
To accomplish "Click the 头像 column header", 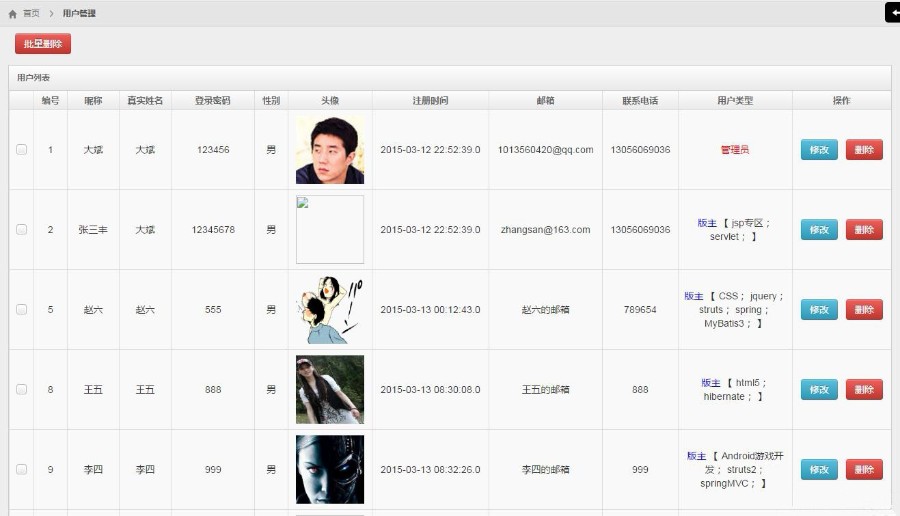I will (x=330, y=100).
